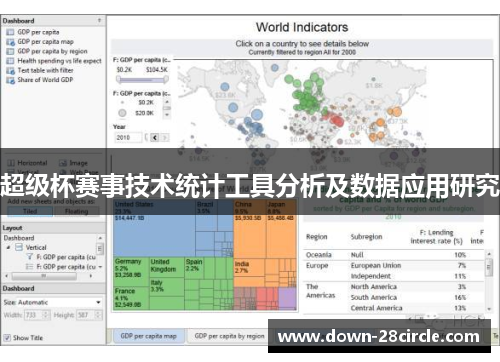Click the right handle of GDP slider
This screenshot has height=362, width=500.
[166, 79]
